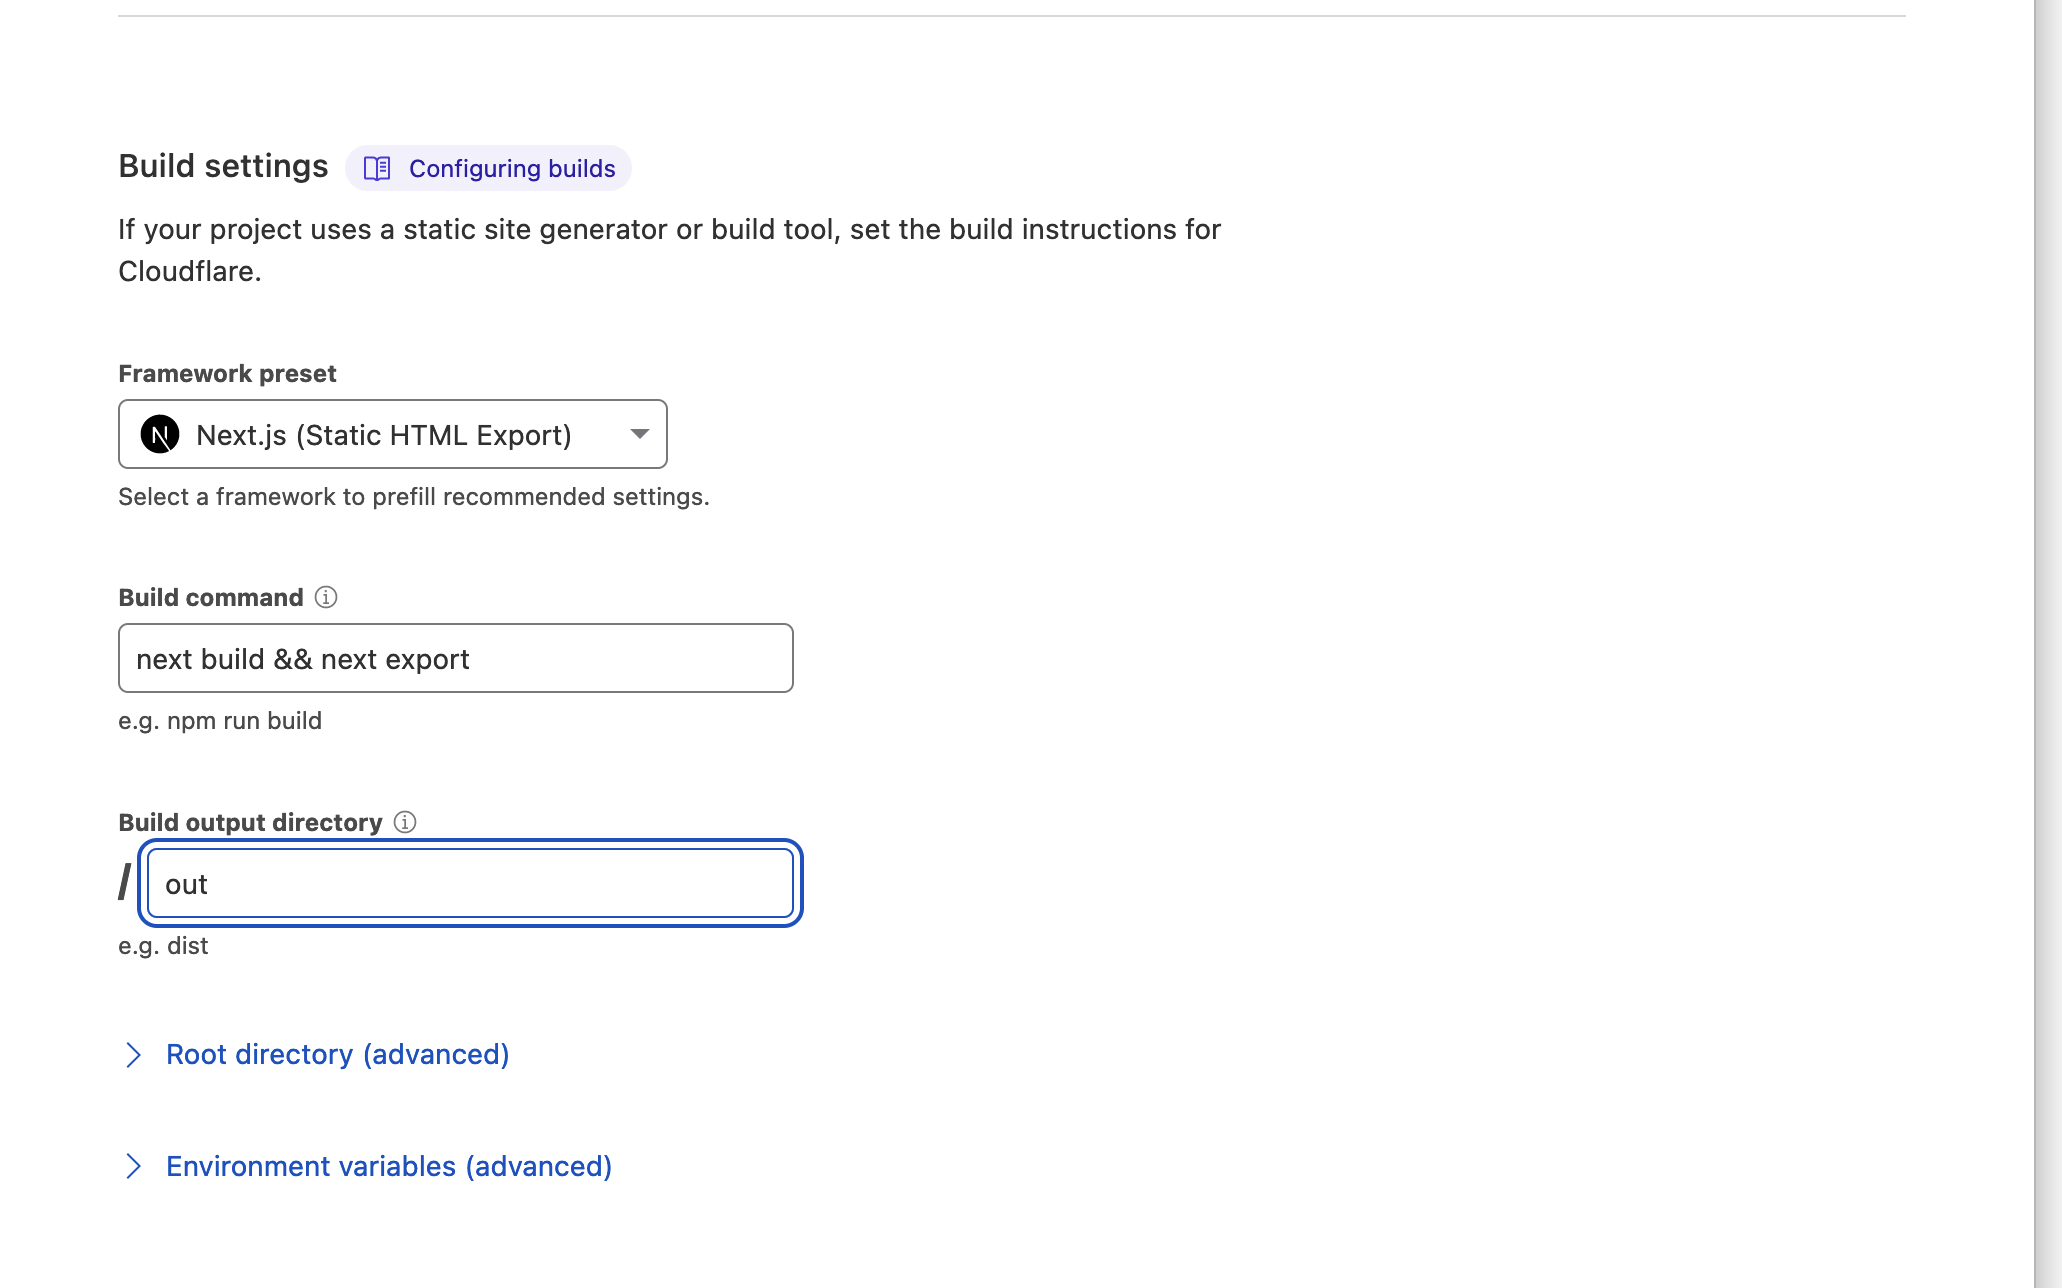The image size is (2062, 1288).
Task: Click the Build output directory label text
Action: point(250,822)
